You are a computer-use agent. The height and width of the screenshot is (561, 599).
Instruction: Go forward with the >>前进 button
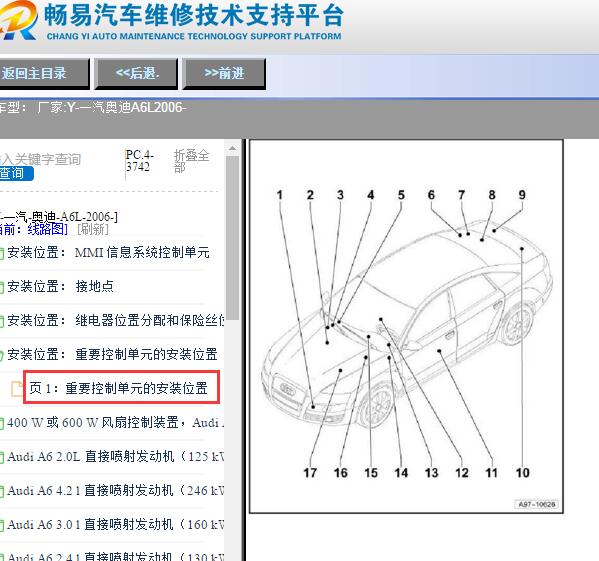coord(224,73)
